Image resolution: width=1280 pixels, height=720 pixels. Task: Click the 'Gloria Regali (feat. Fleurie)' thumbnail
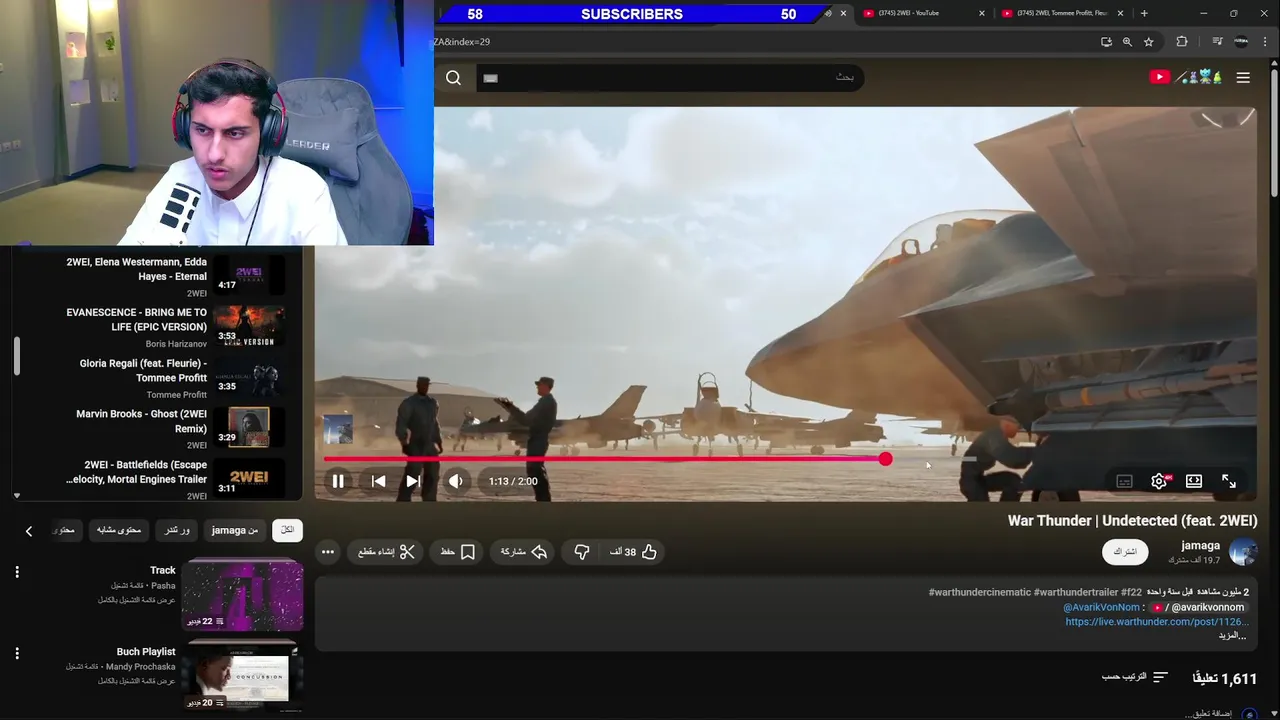pos(249,378)
